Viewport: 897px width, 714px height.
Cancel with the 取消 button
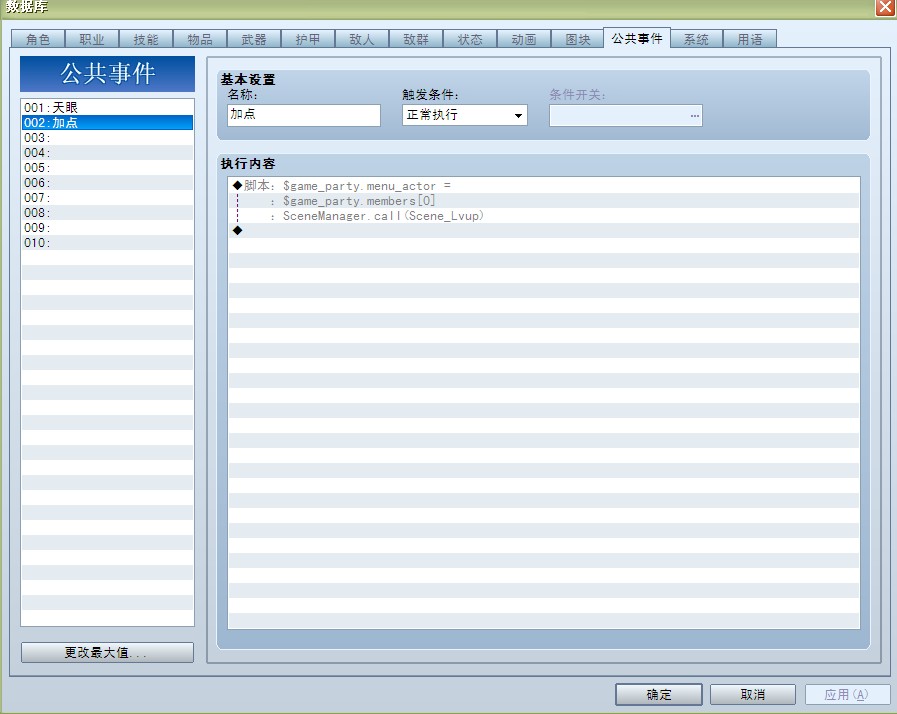753,695
